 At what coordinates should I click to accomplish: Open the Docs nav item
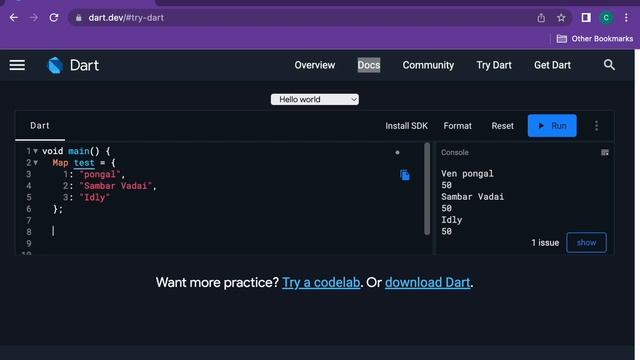click(369, 65)
